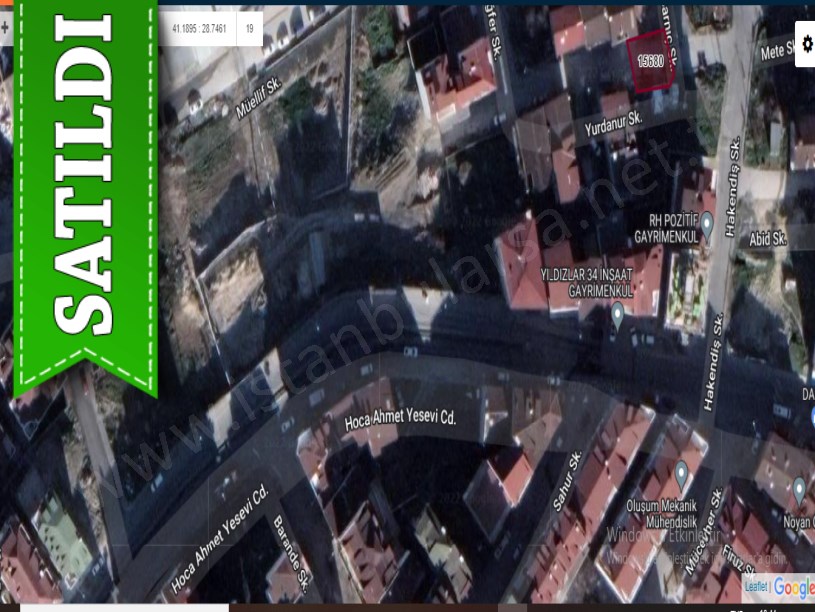Click the Mete Sk. street label
Viewport: 815px width, 612px height.
[776, 48]
